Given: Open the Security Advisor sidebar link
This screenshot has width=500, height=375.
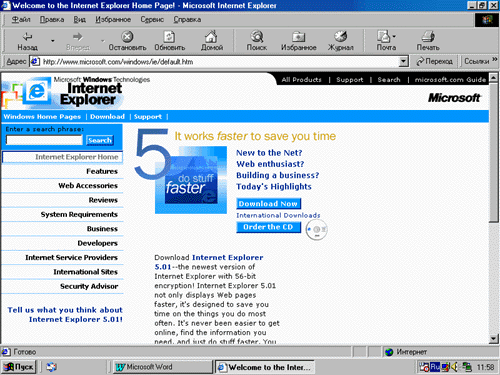Looking at the screenshot, I should click(x=89, y=286).
